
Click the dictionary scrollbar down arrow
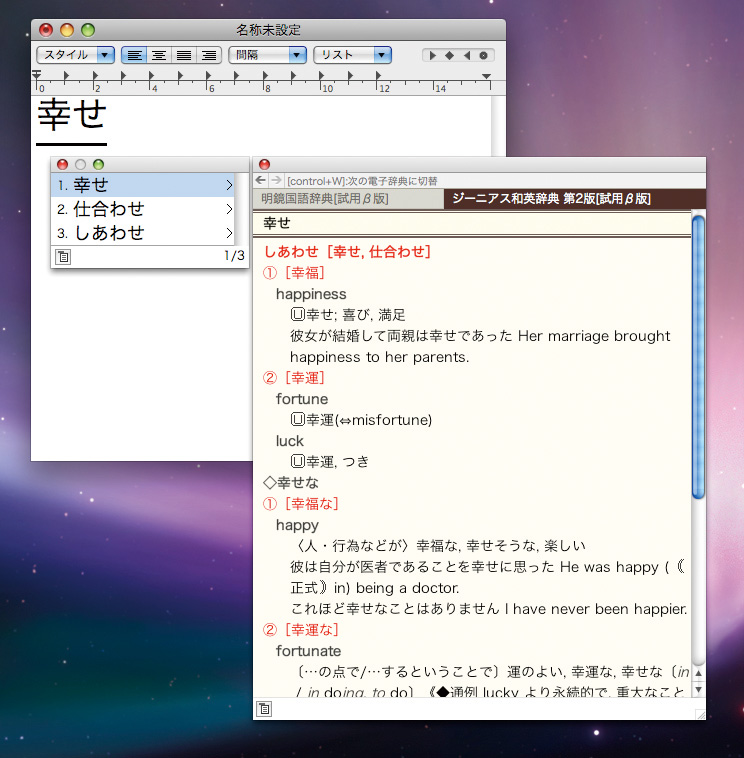[x=699, y=690]
